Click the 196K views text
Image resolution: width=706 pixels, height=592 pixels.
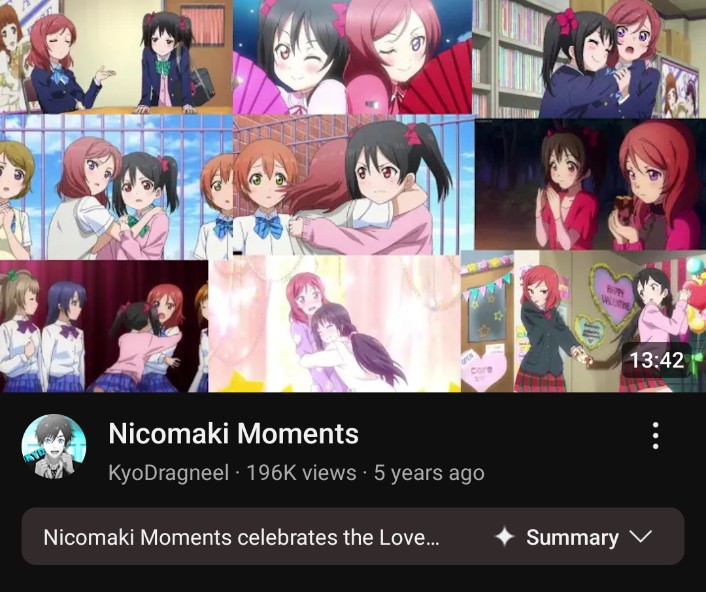301,473
